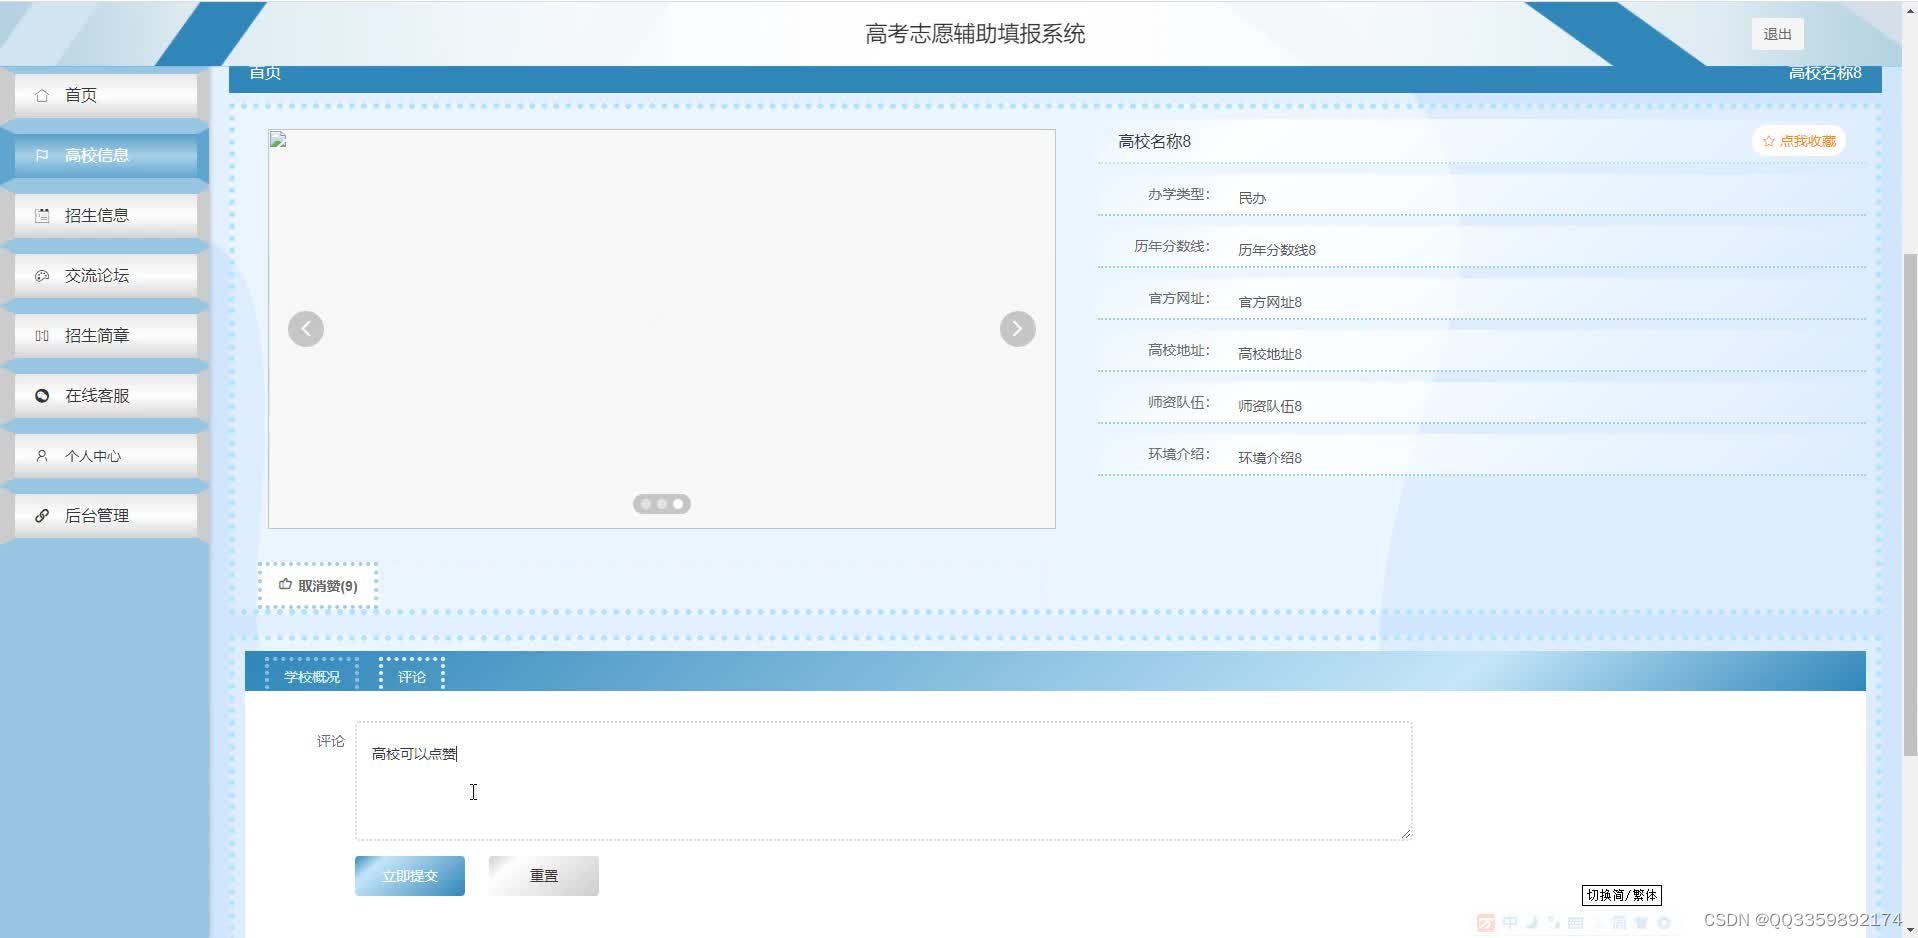
Task: Open 在线客服 in the sidebar
Action: point(106,395)
